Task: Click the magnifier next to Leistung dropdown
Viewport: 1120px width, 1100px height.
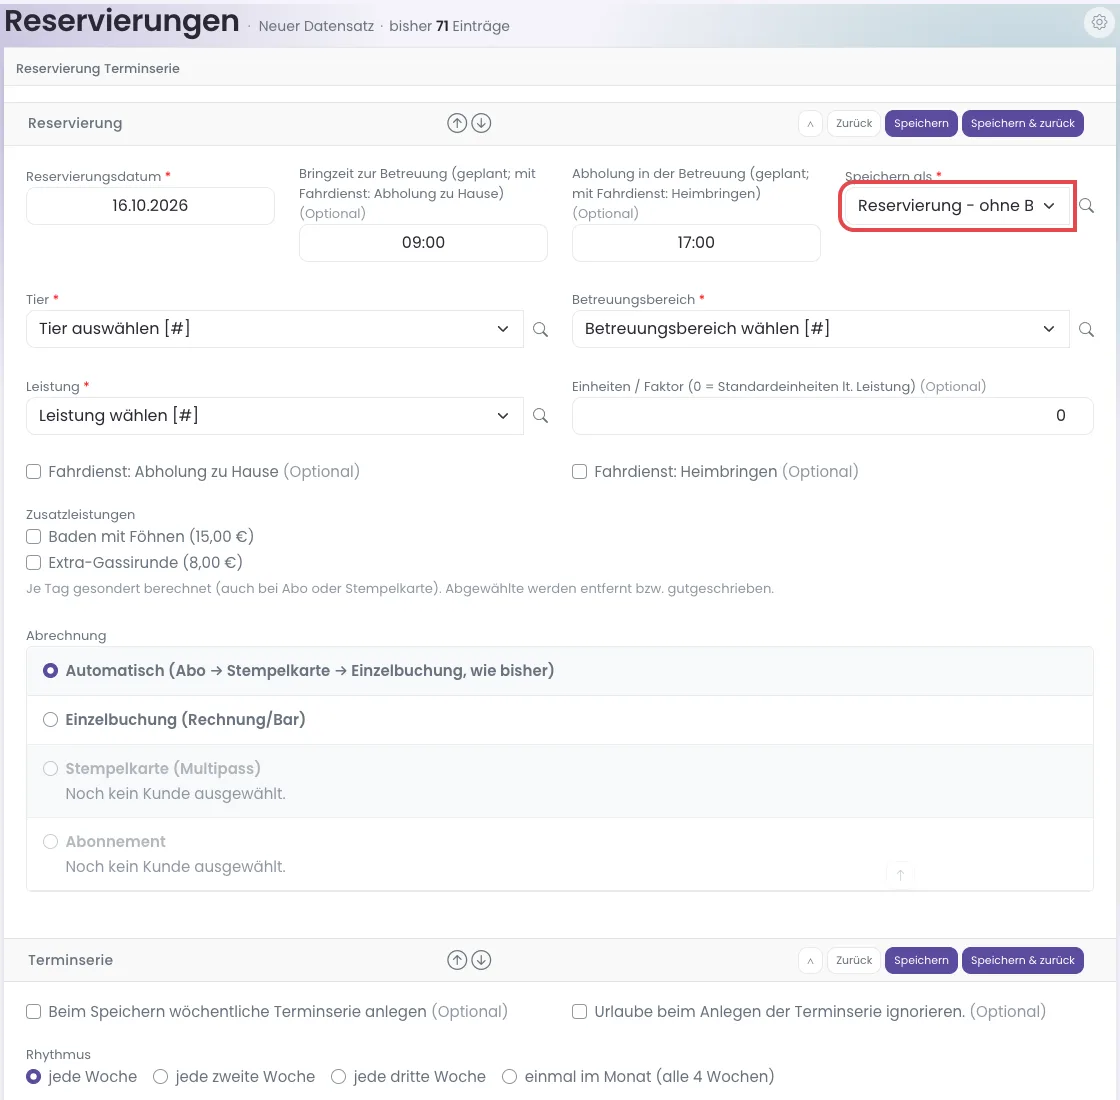Action: 541,416
